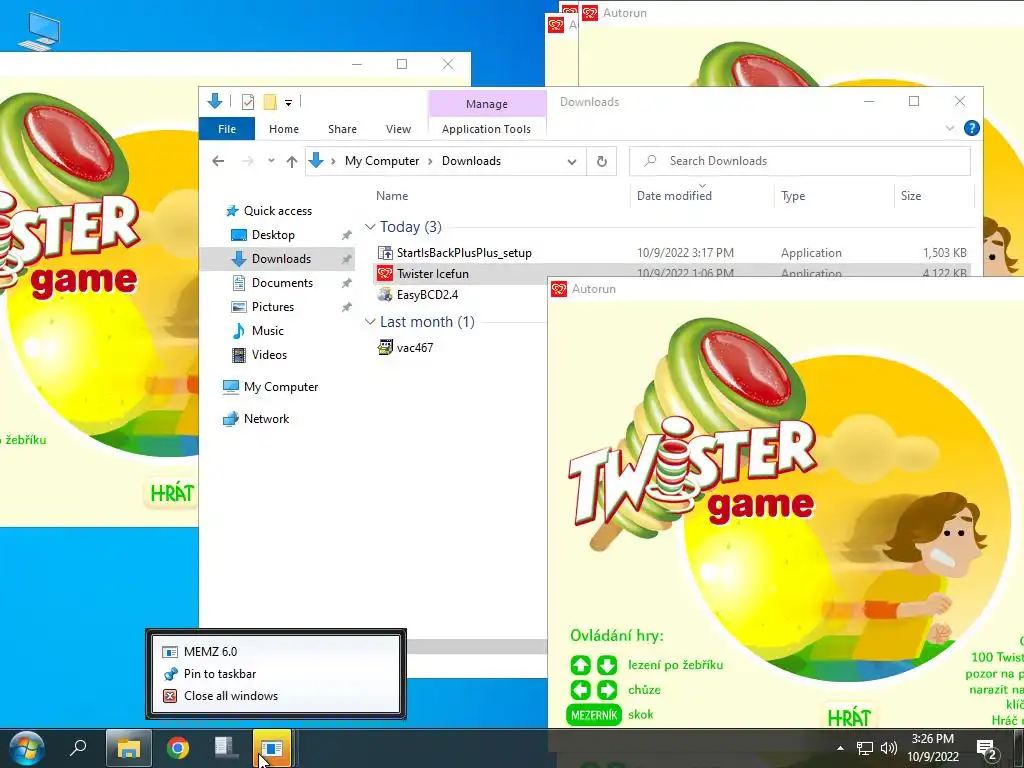Show hidden system tray icons

point(840,748)
